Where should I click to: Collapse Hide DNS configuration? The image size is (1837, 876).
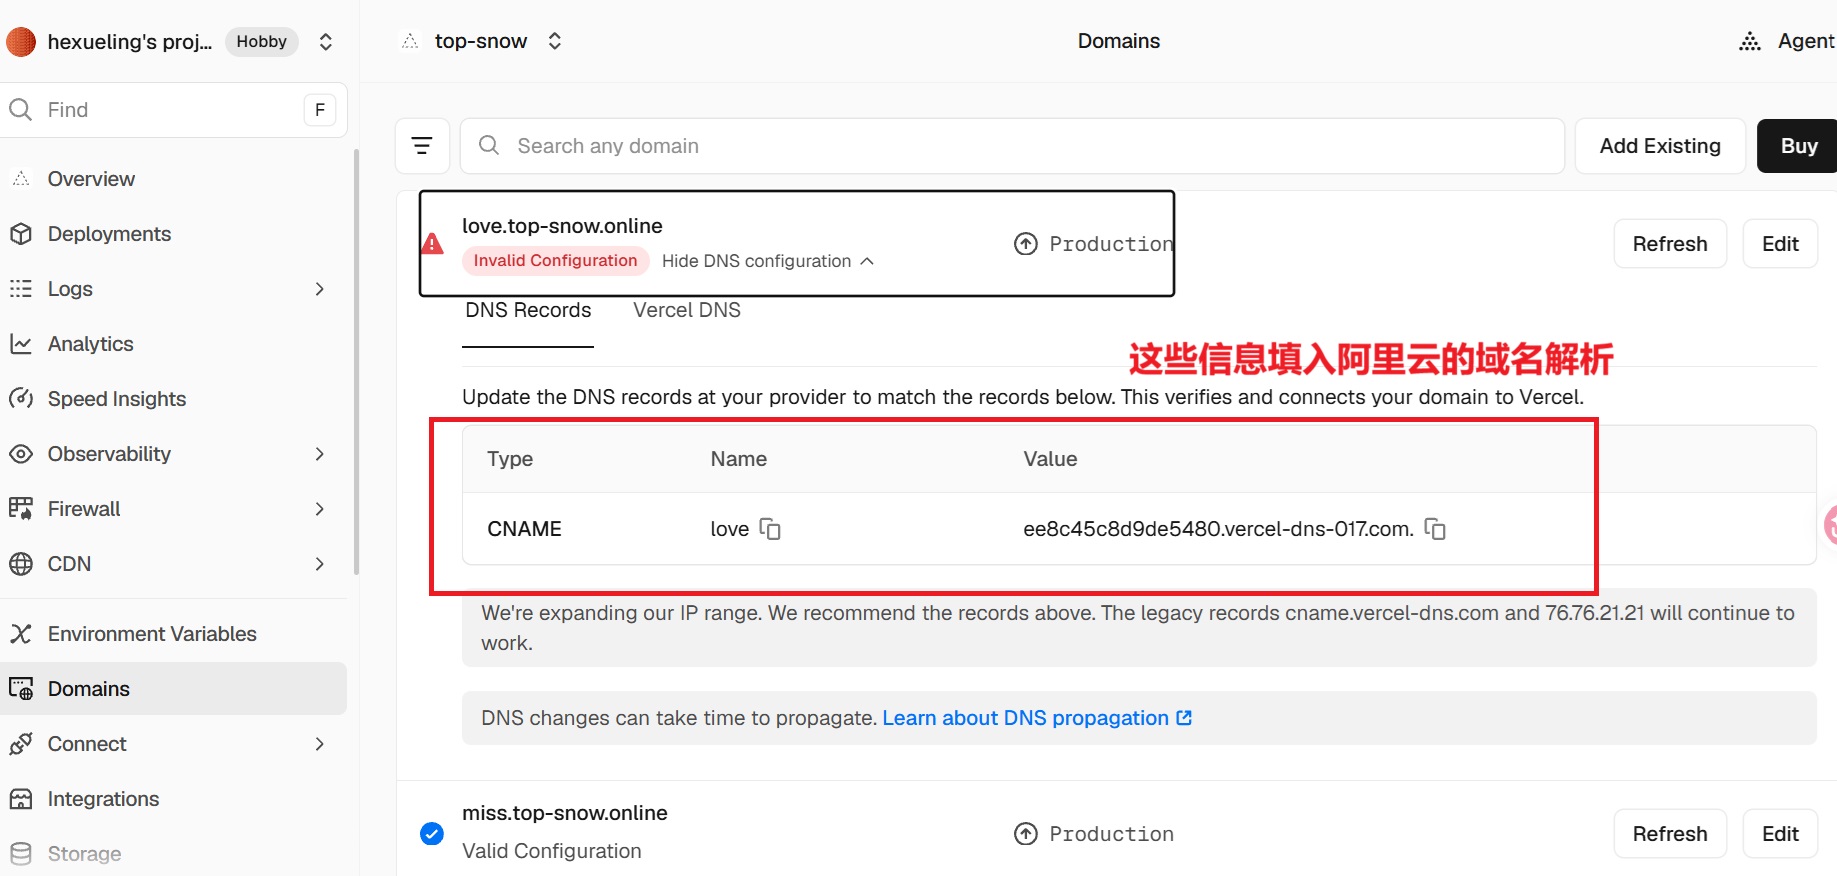[768, 261]
